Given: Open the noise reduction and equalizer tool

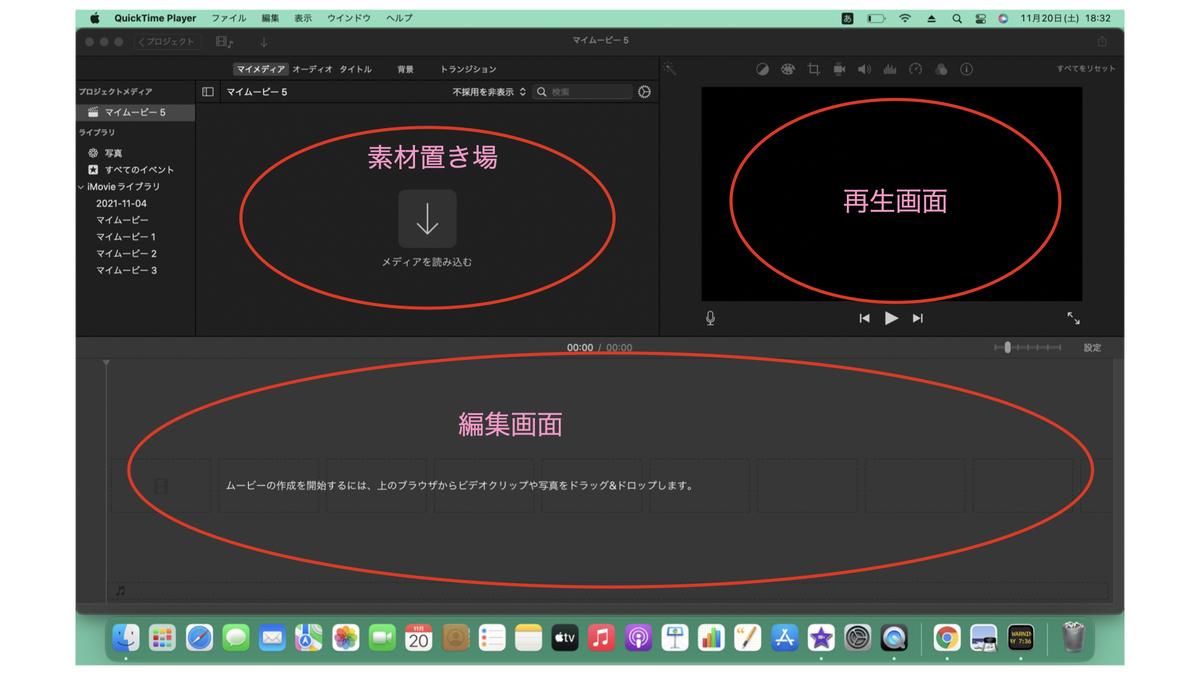Looking at the screenshot, I should pos(889,69).
